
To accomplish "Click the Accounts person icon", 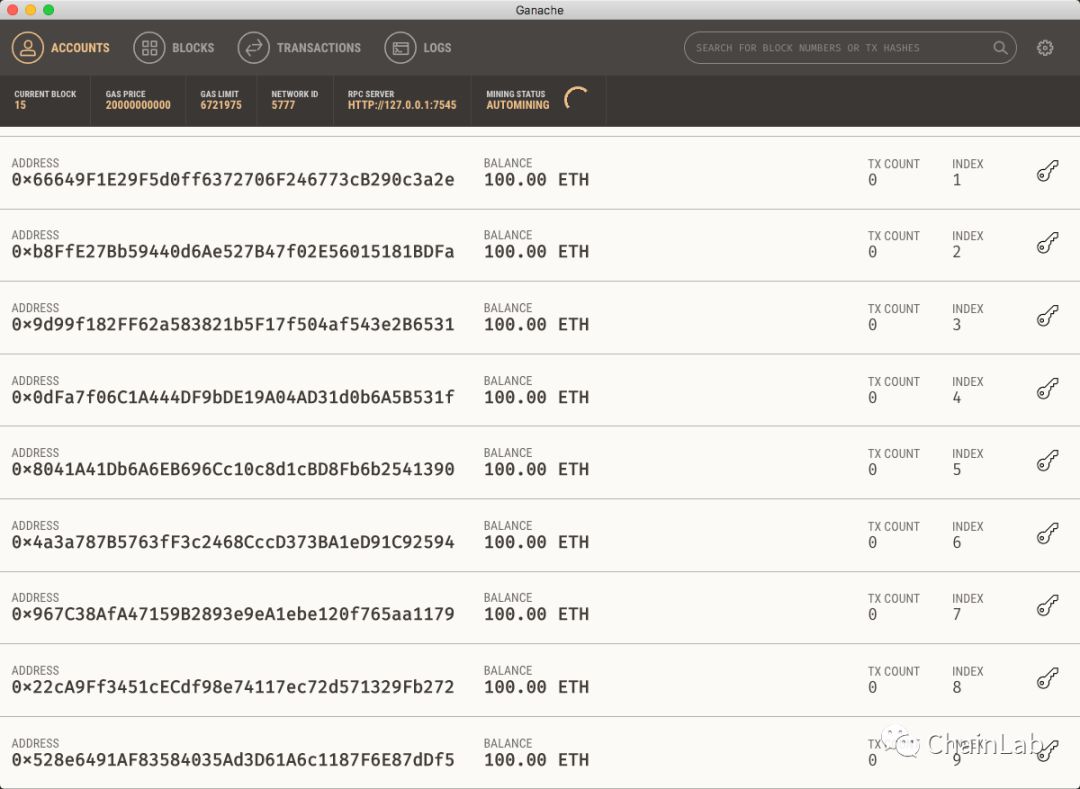I will pyautogui.click(x=28, y=48).
